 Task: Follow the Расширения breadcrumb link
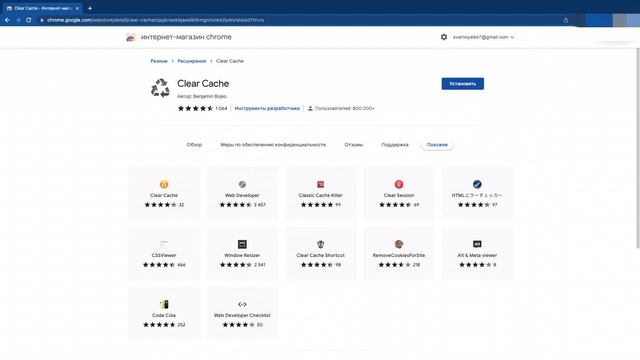[191, 61]
